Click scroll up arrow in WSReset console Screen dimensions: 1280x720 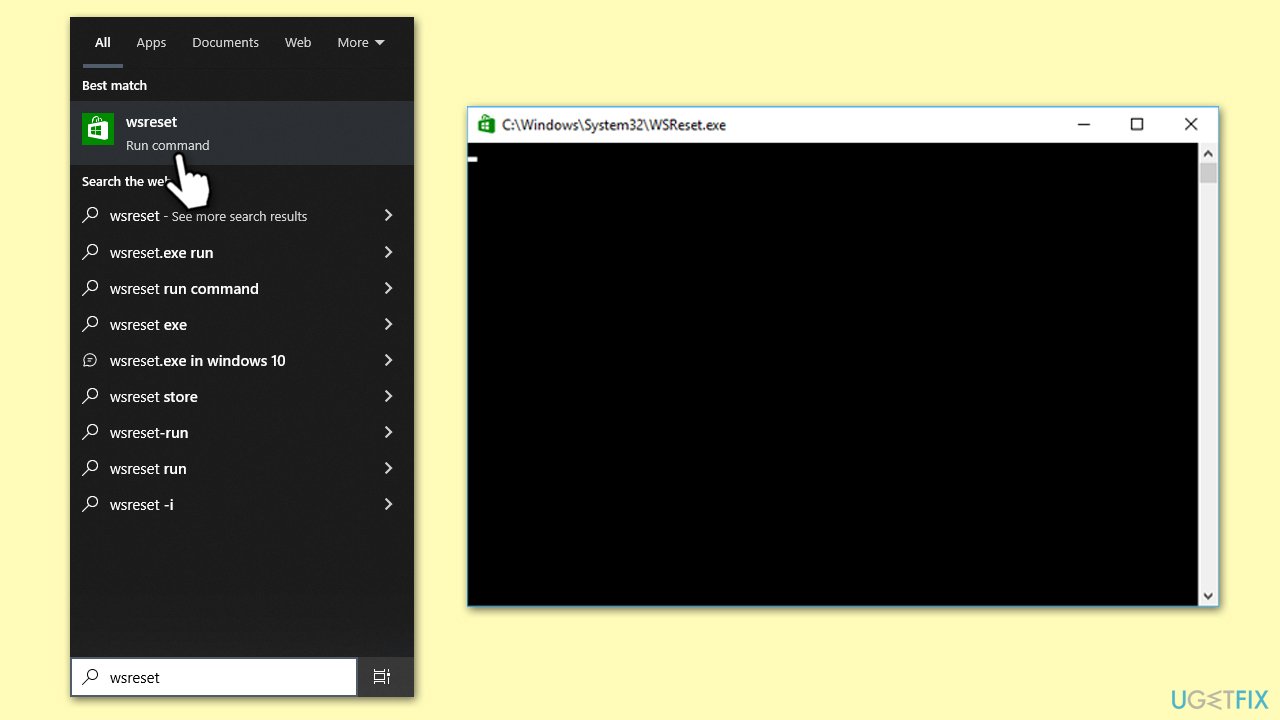point(1208,154)
